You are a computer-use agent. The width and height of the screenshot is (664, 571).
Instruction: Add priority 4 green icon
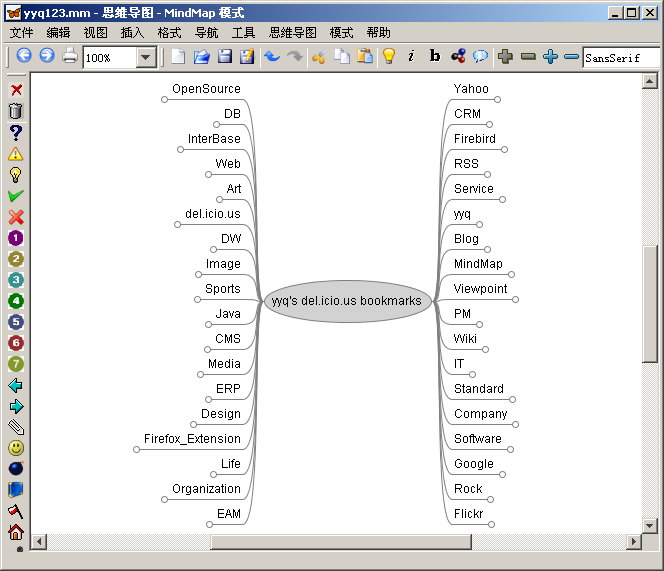(x=16, y=301)
